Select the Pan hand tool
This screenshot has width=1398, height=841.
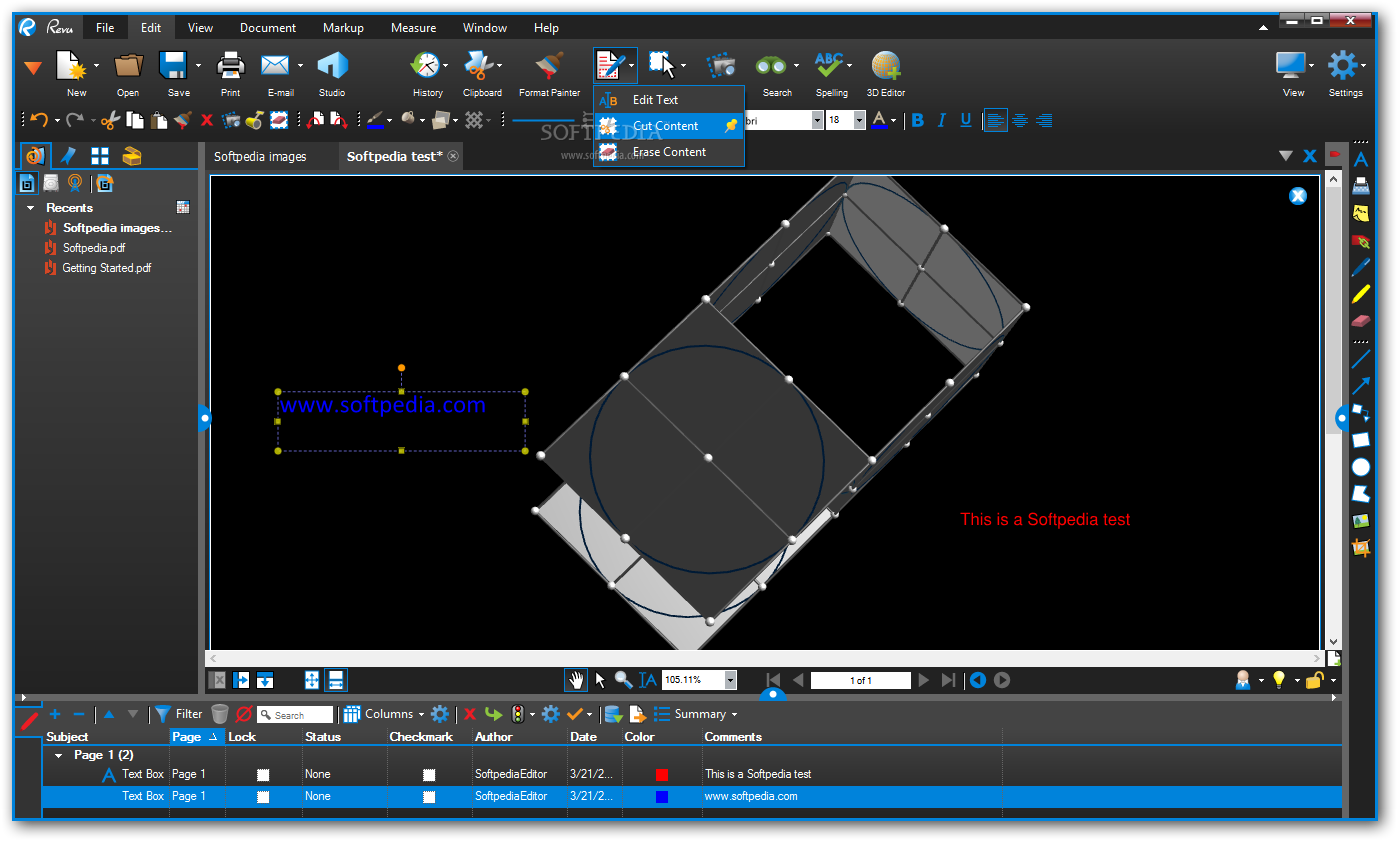click(576, 680)
